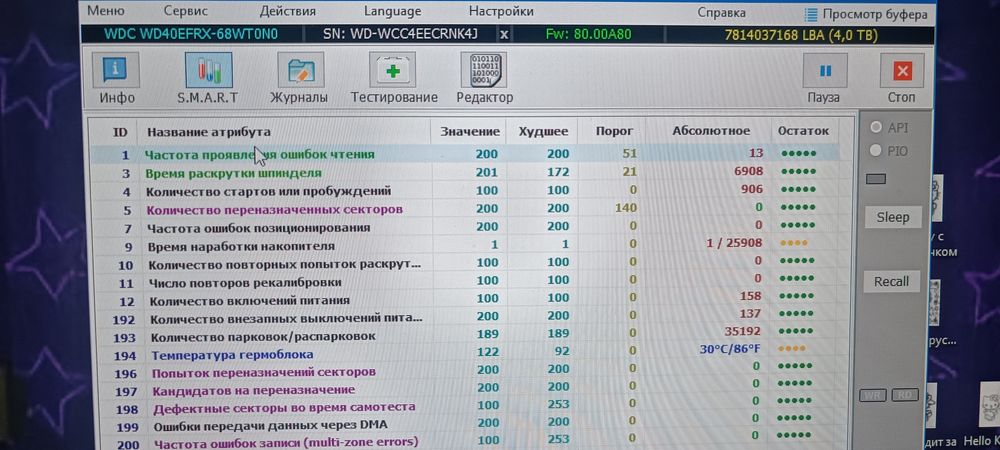Click the Просмотр буфера list icon

click(811, 13)
